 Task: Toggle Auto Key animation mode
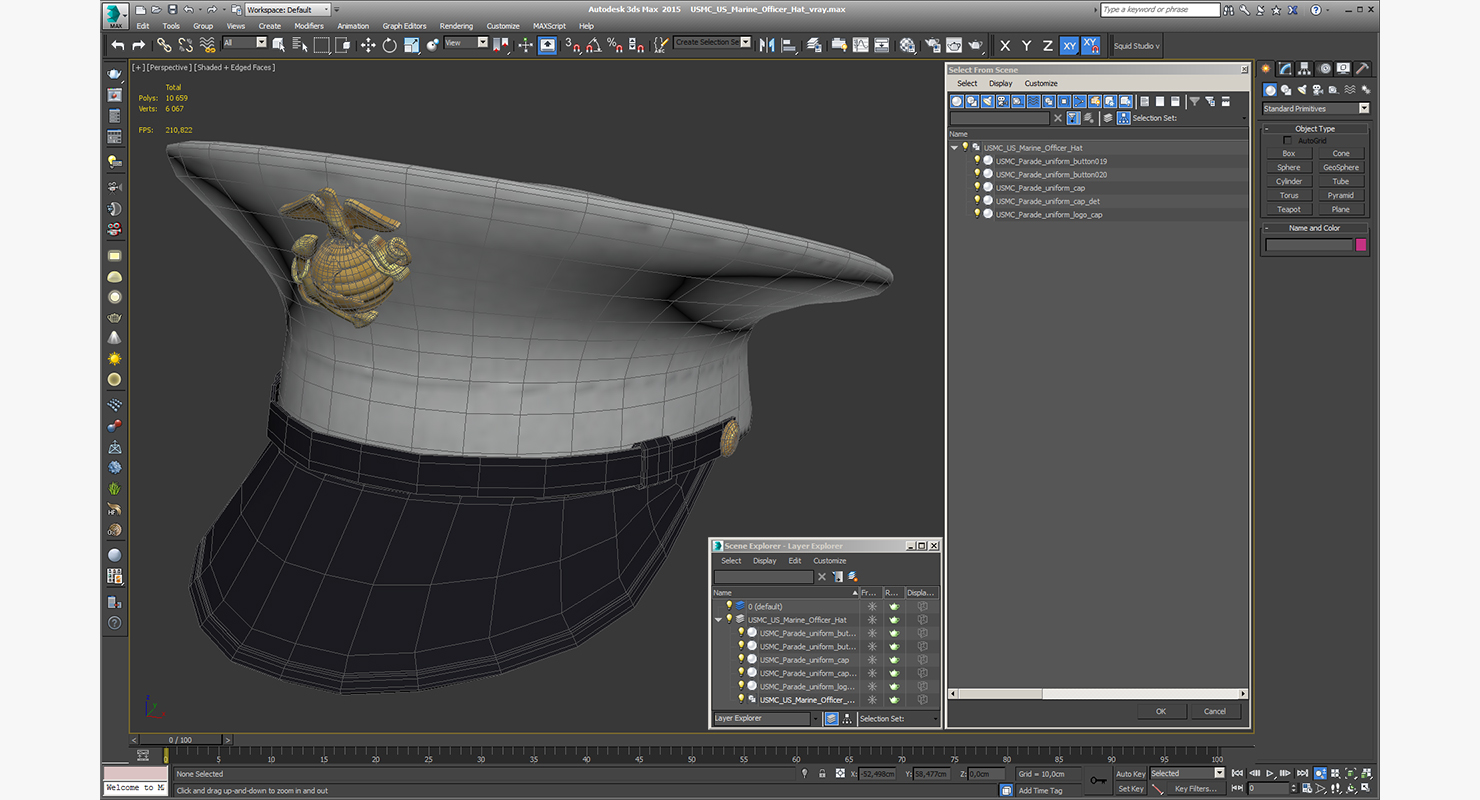[x=1130, y=773]
